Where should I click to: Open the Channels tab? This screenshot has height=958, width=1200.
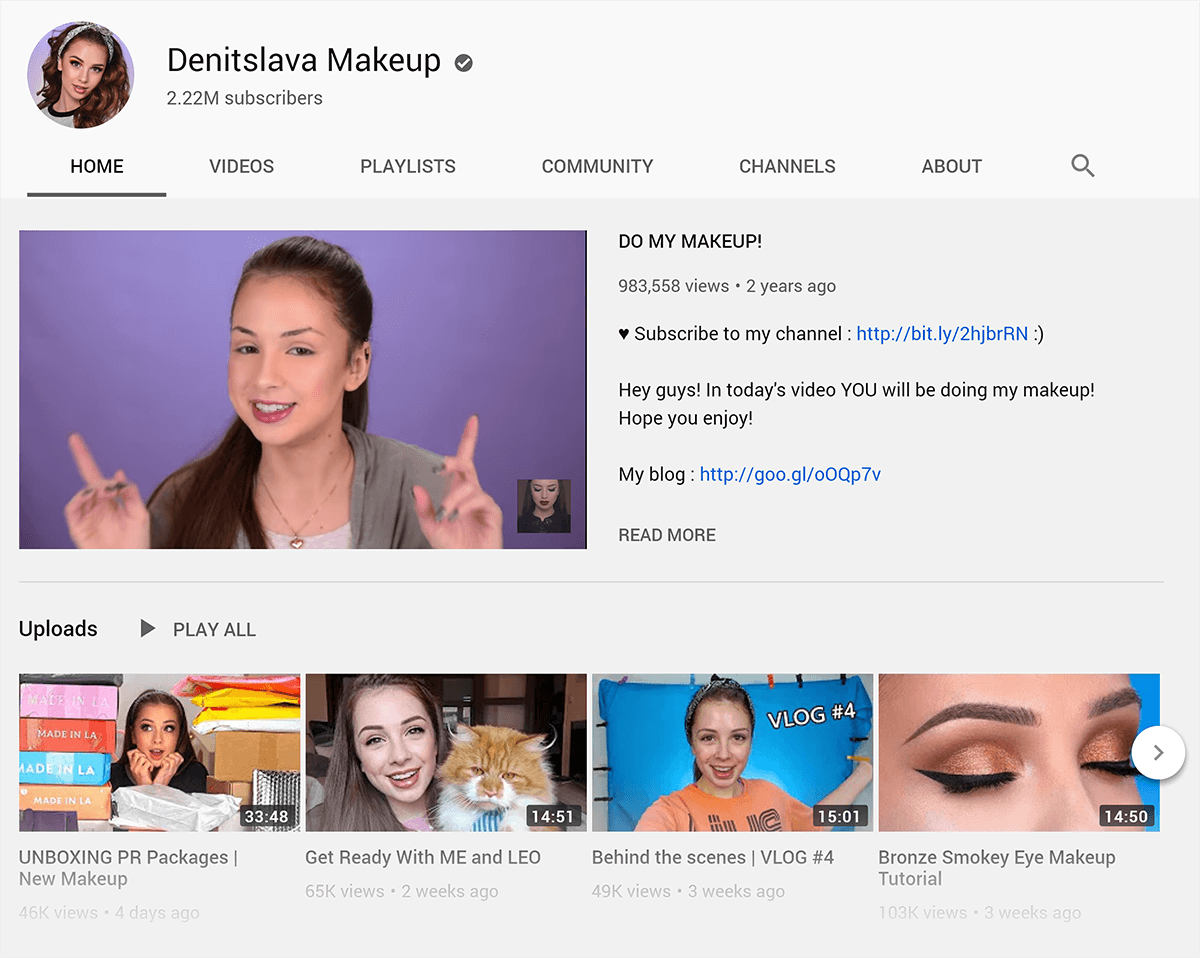[x=787, y=167]
